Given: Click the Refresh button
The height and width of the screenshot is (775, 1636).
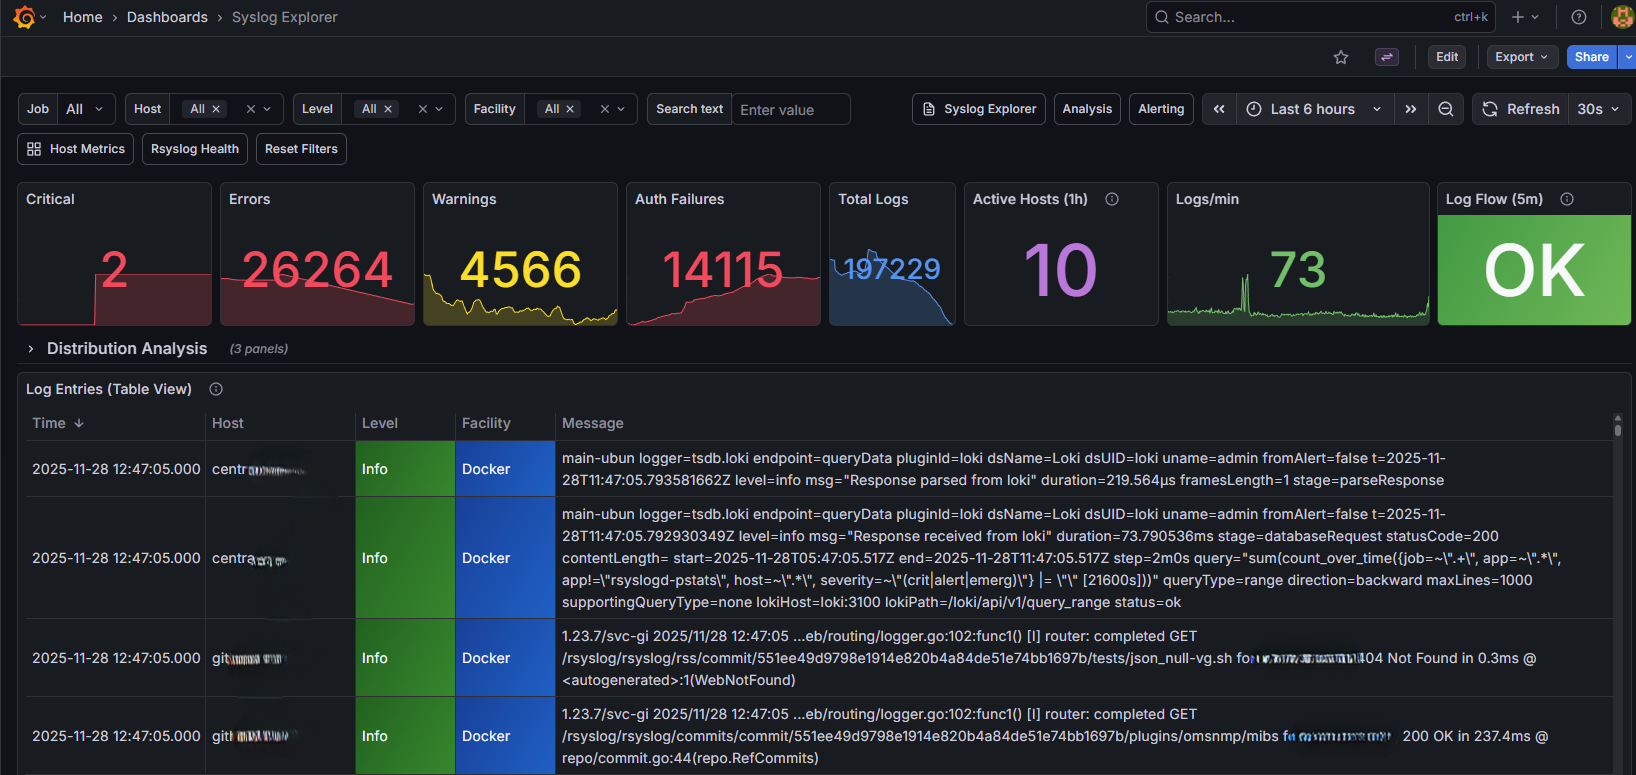Looking at the screenshot, I should tap(1521, 109).
